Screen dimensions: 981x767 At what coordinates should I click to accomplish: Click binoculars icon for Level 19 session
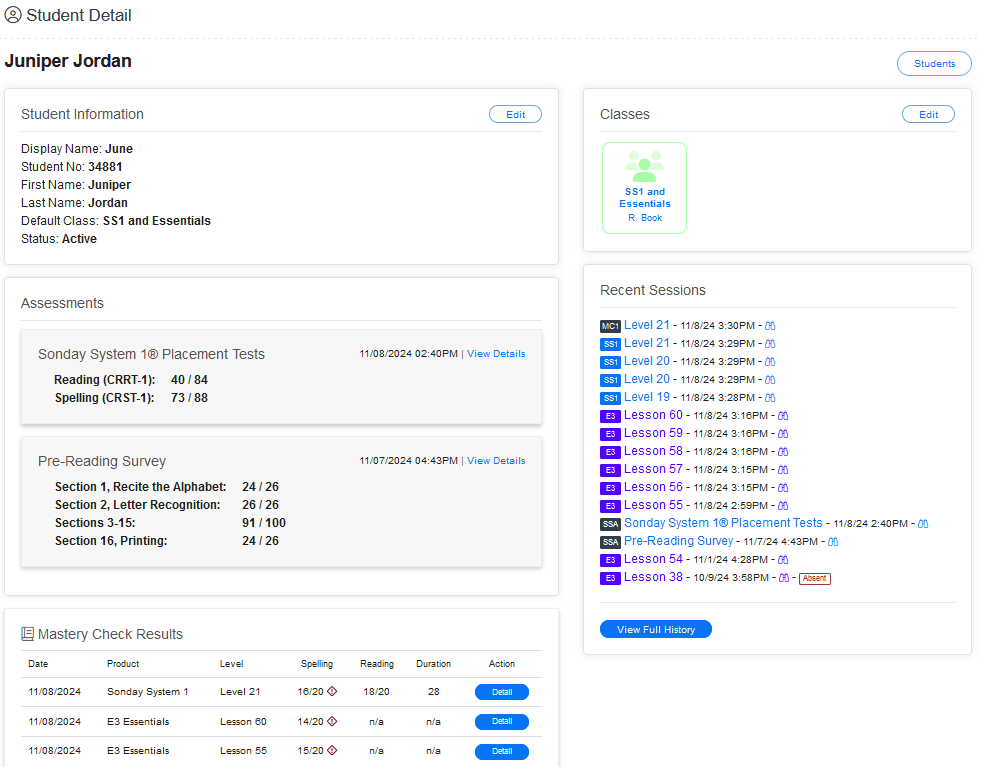coord(770,398)
